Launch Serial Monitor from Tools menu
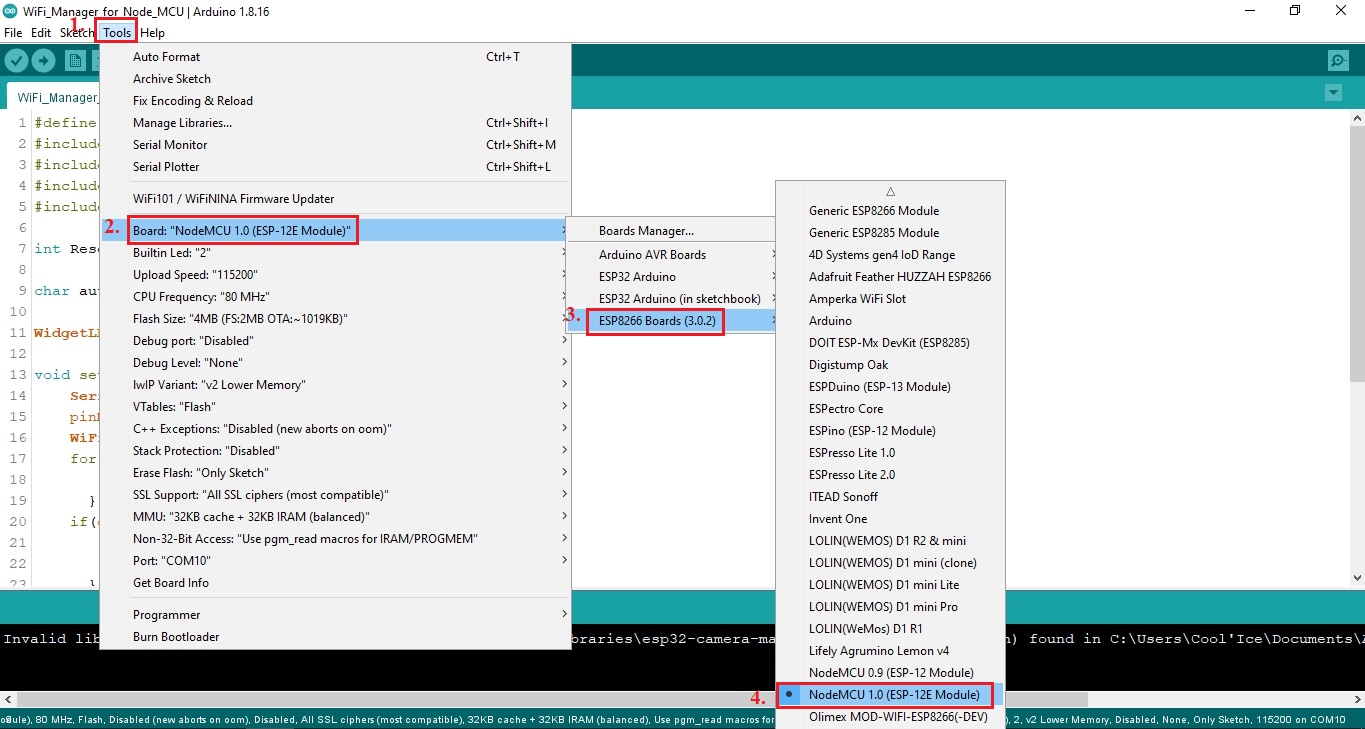Screen dimensions: 1365x729 click(336, 145)
